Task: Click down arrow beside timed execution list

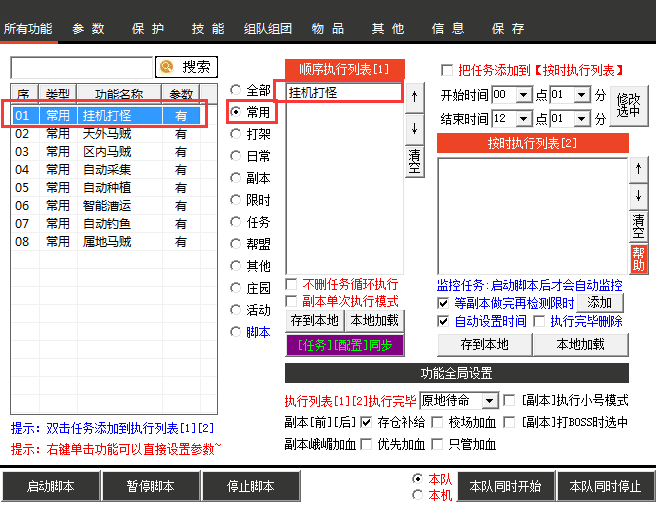Action: coord(637,195)
